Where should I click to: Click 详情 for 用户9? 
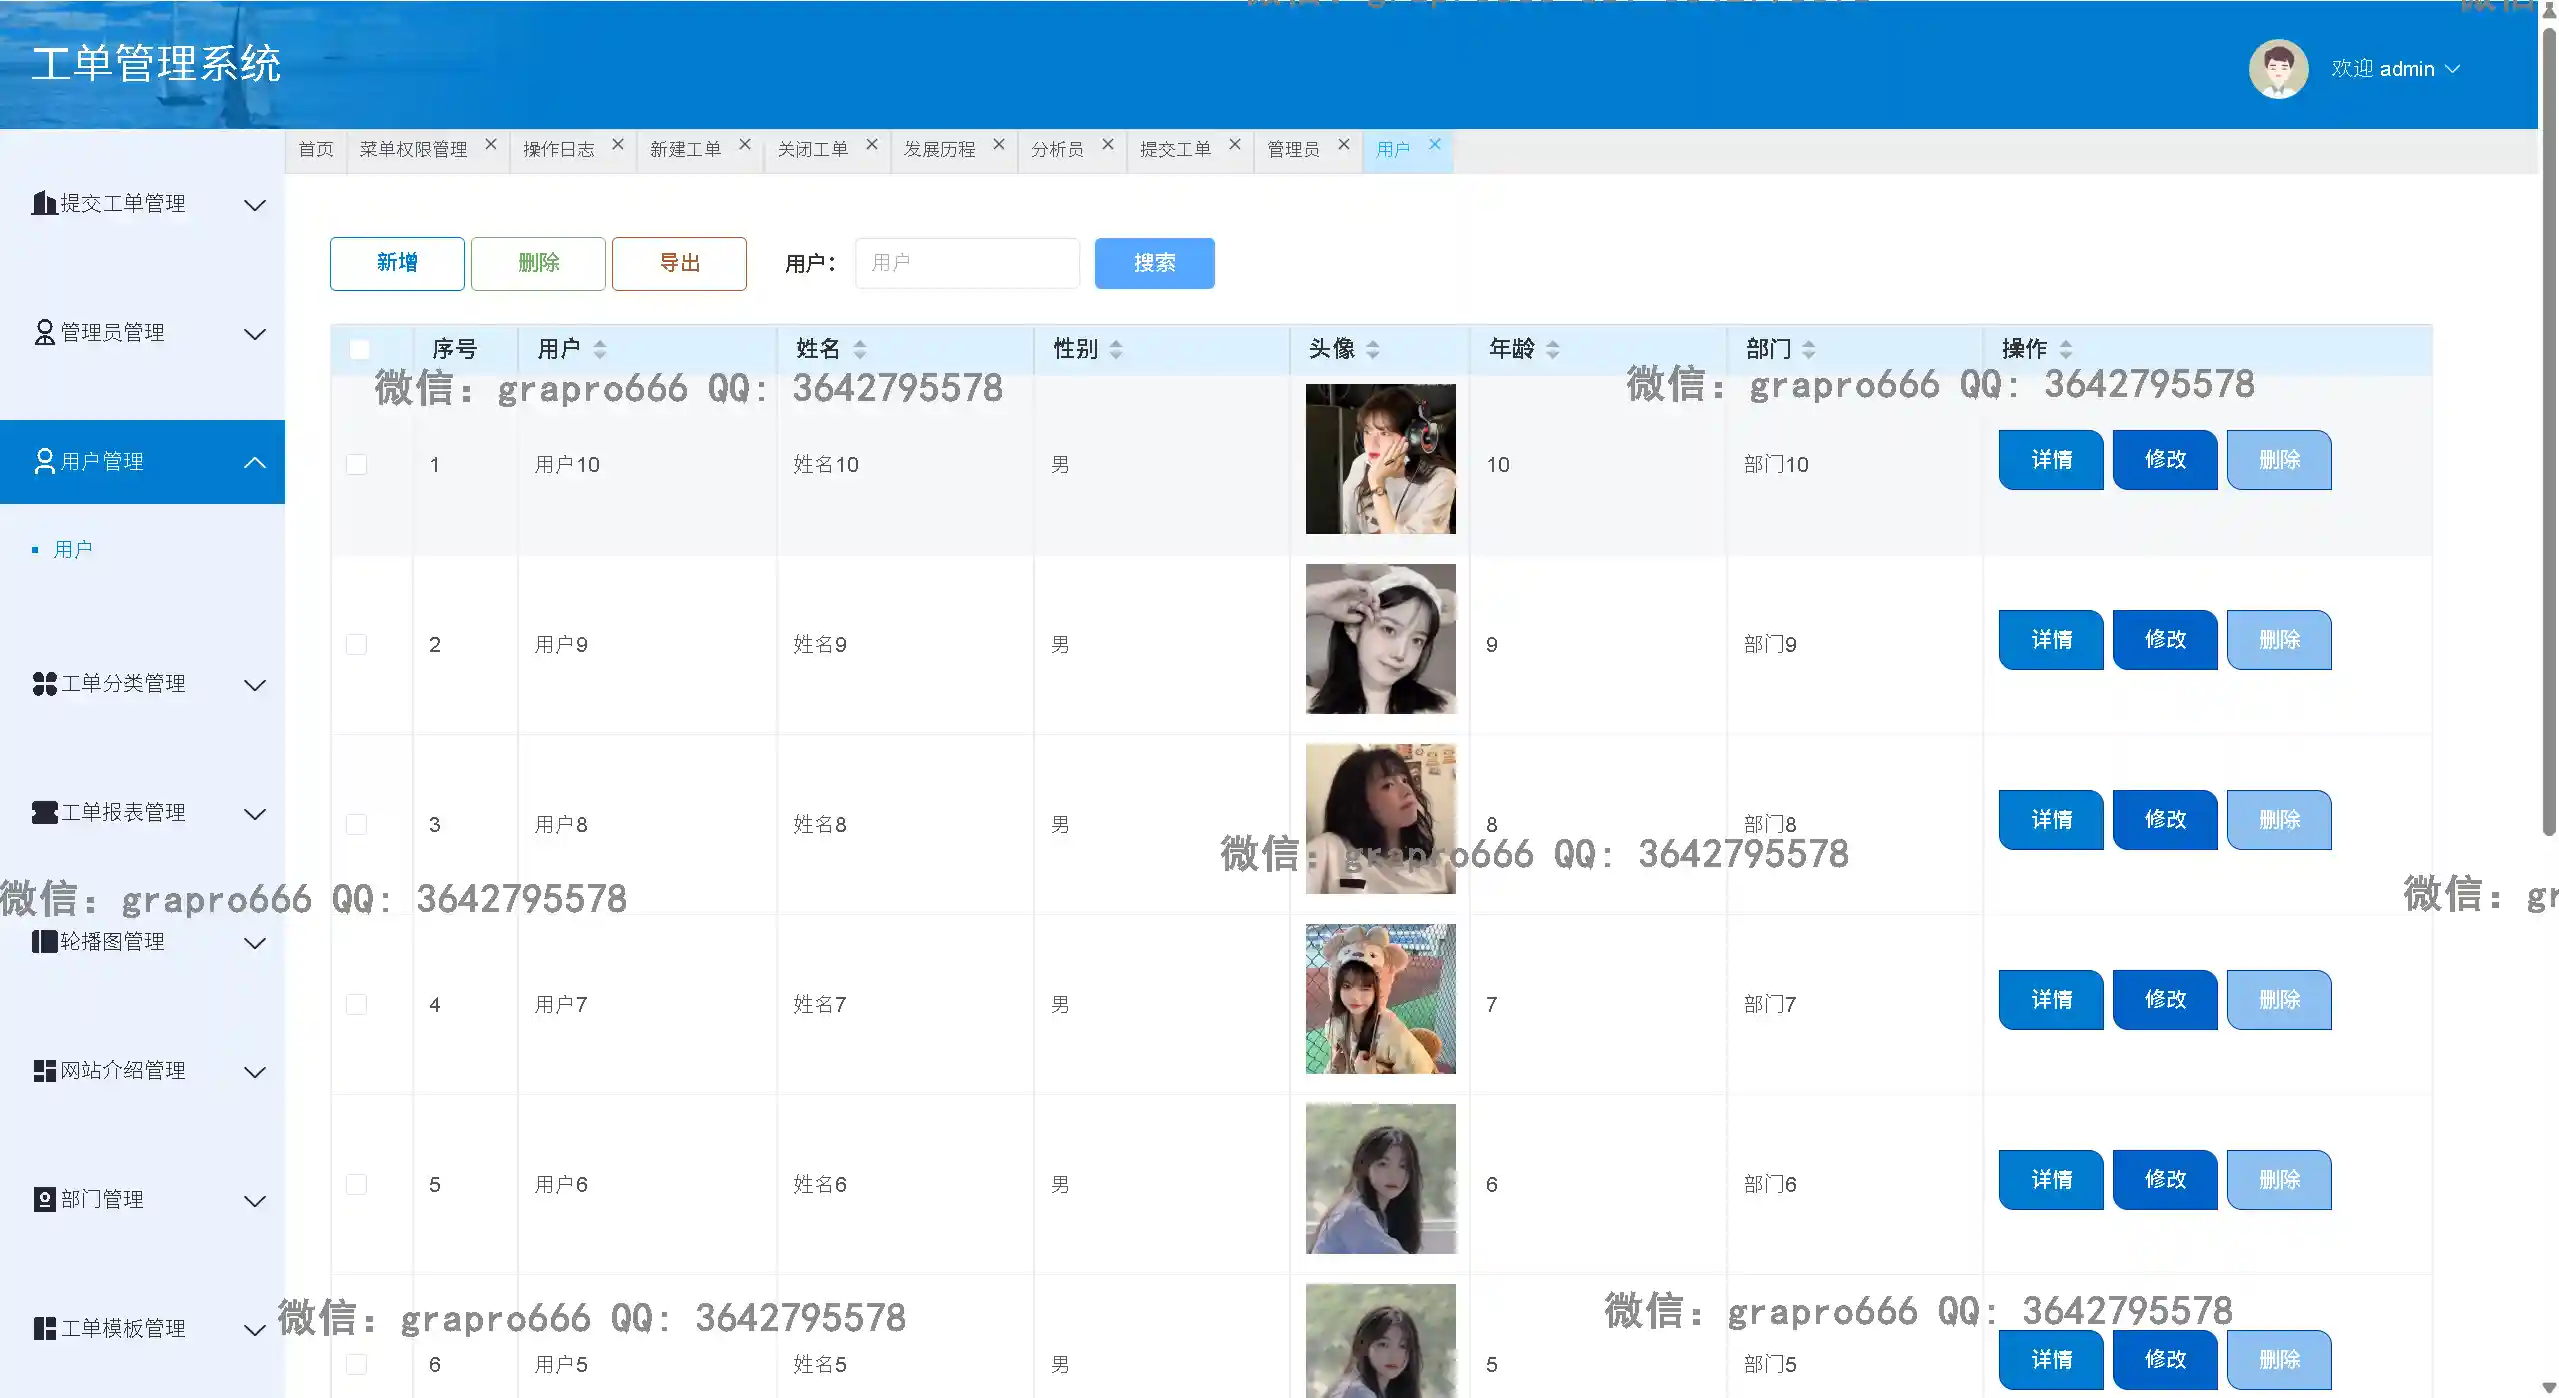[x=2050, y=639]
